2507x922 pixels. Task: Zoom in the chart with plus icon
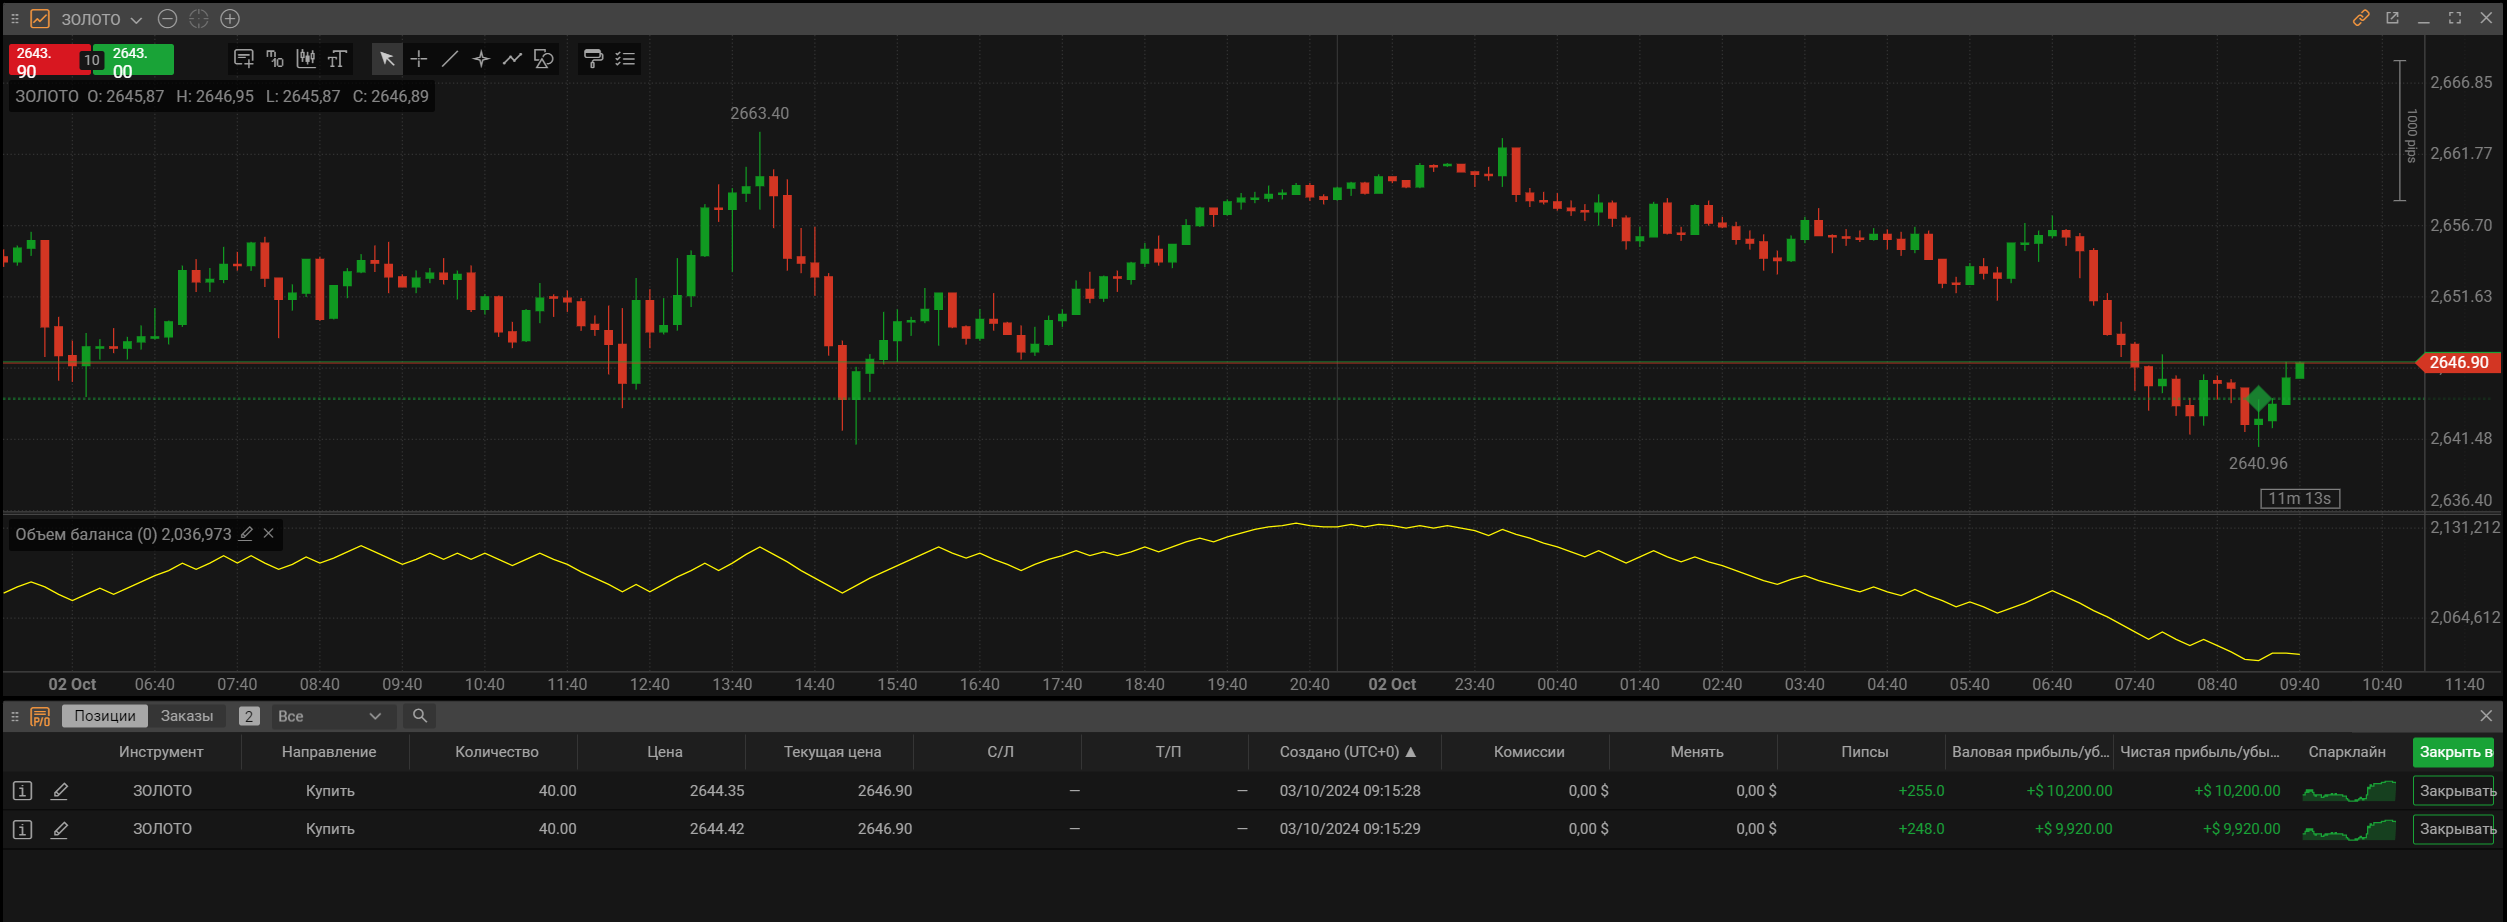[230, 19]
